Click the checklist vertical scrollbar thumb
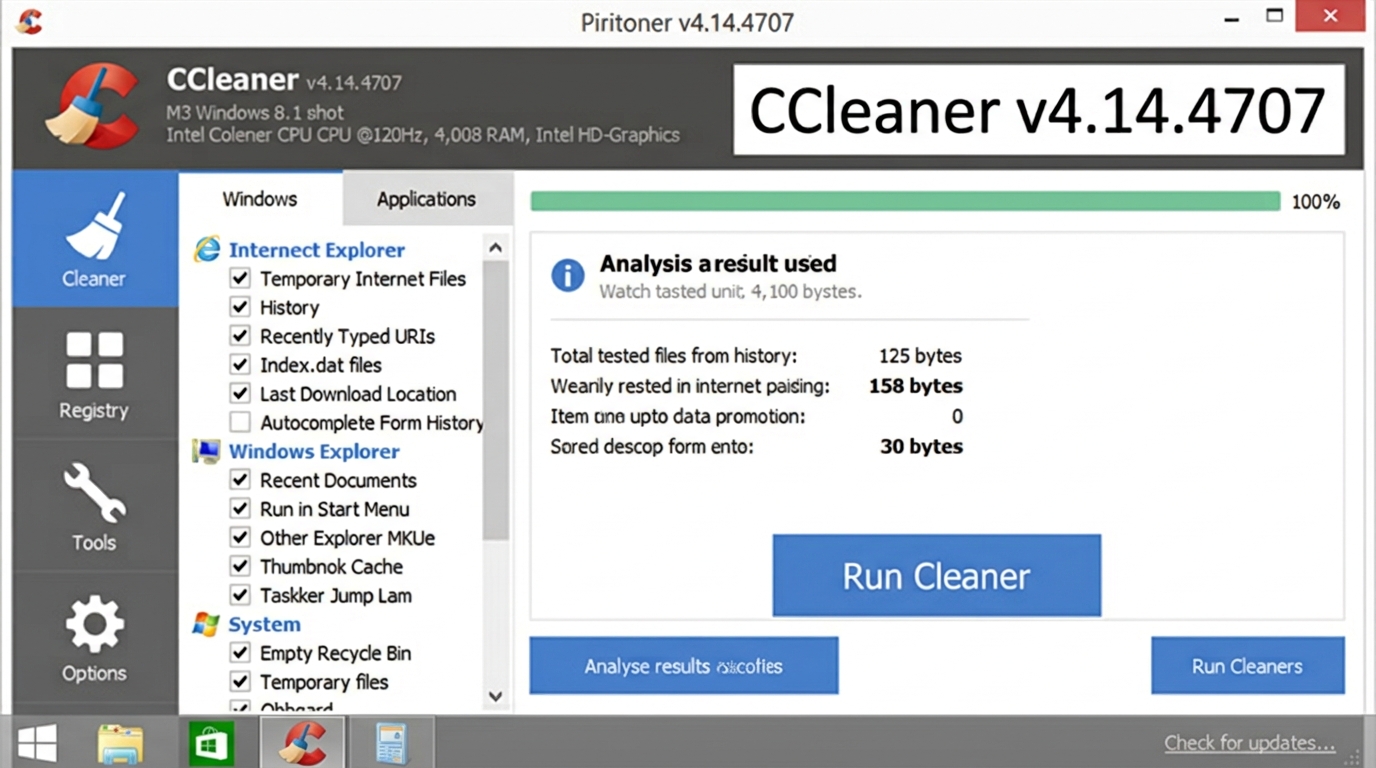The image size is (1376, 768). click(496, 400)
